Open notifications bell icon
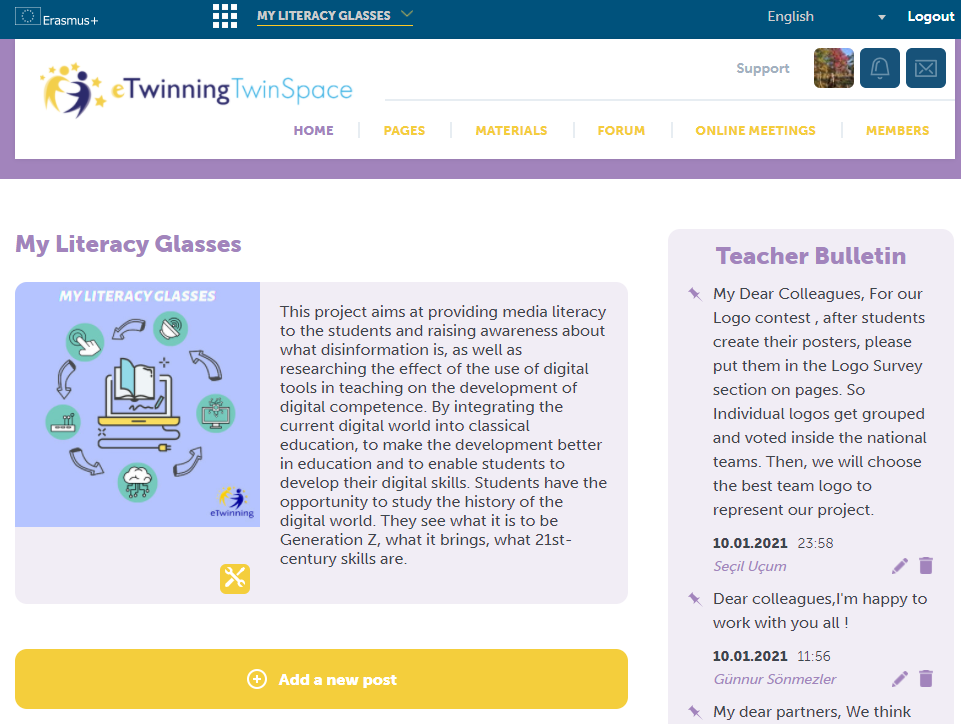The height and width of the screenshot is (724, 961). tap(879, 68)
